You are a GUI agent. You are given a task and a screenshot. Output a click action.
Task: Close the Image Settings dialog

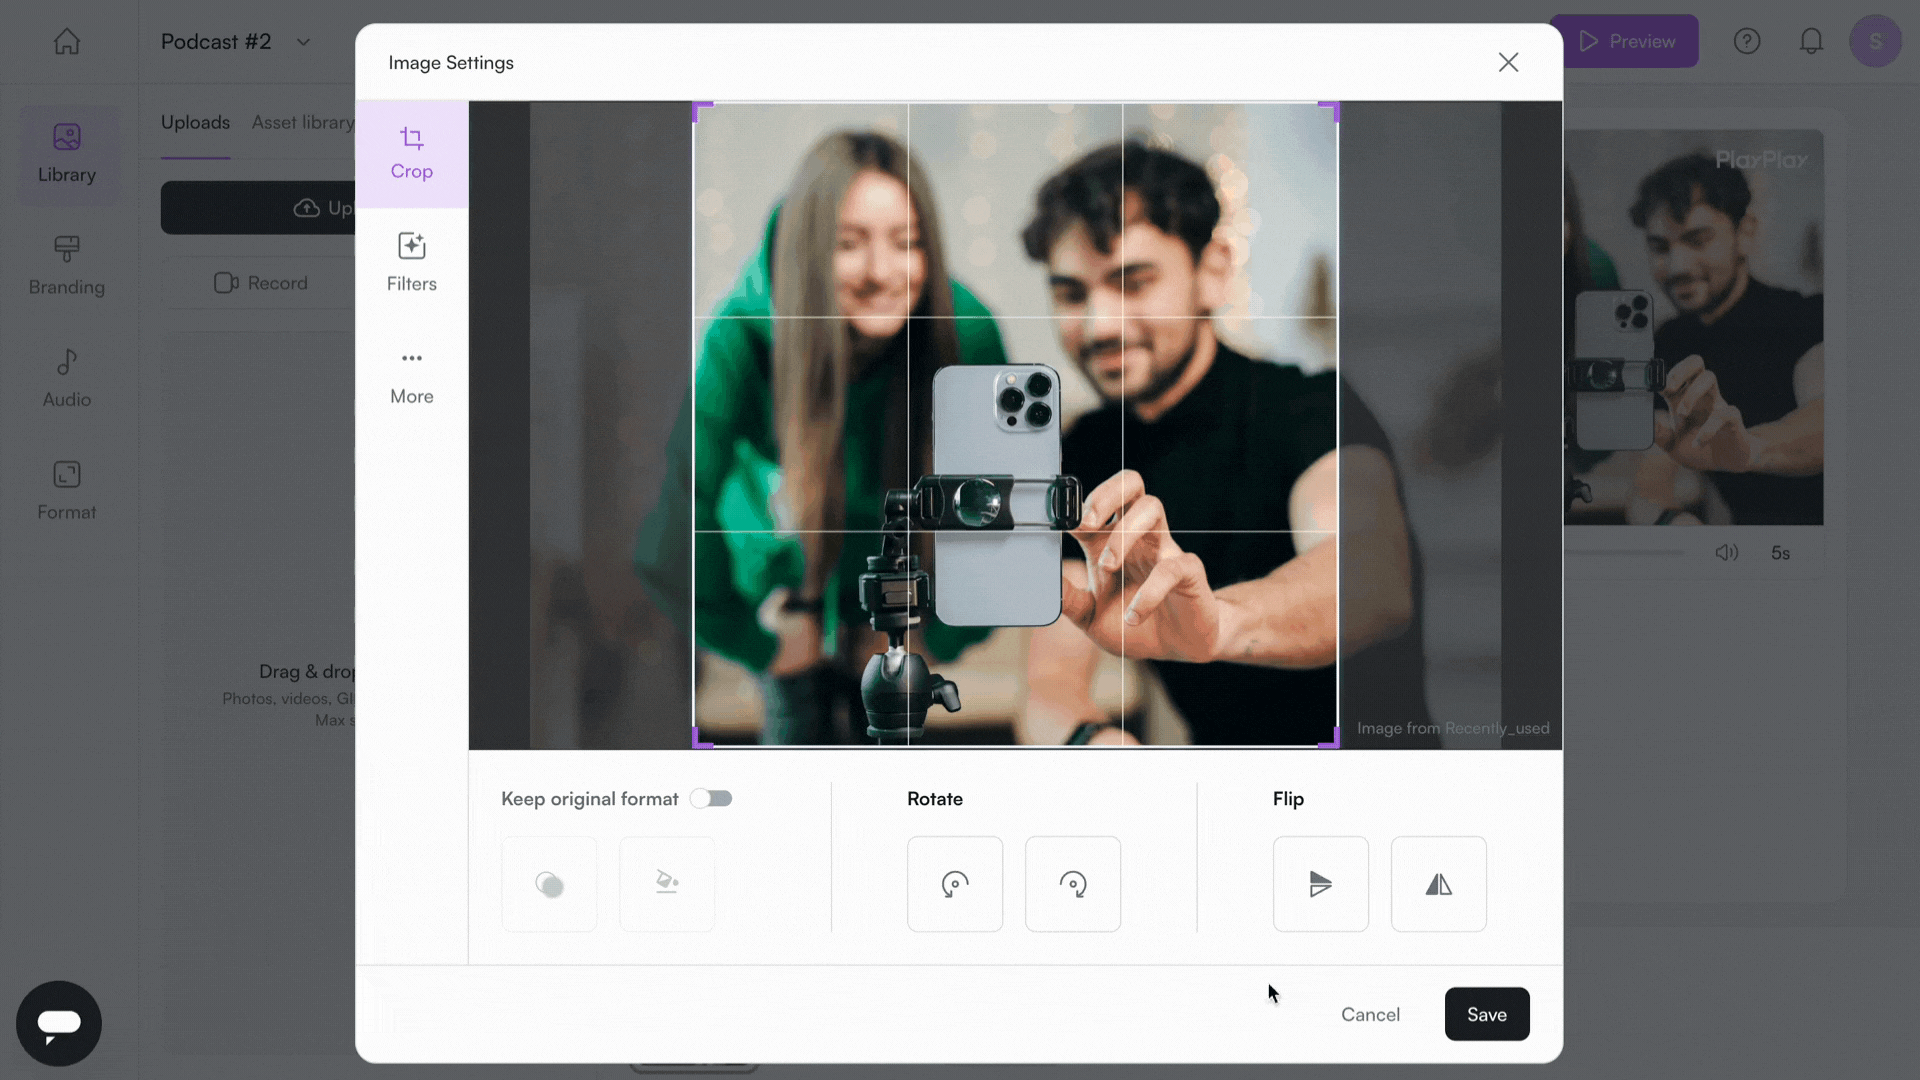point(1508,62)
